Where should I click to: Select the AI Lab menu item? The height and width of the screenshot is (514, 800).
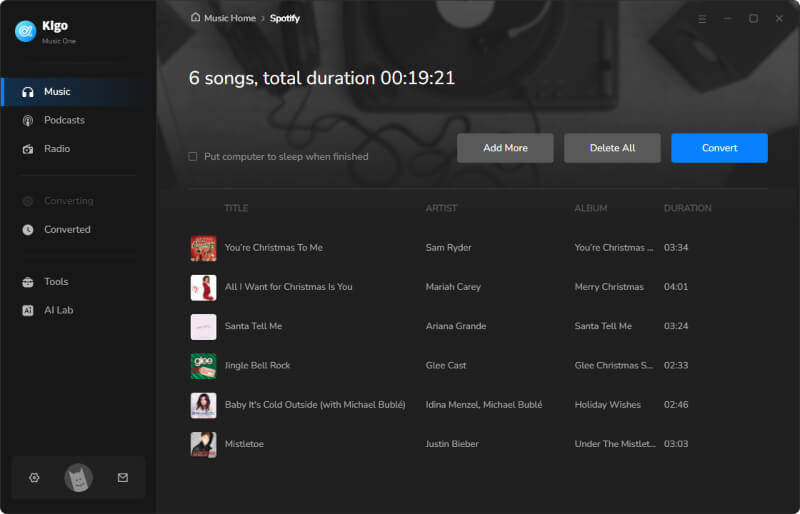pyautogui.click(x=79, y=310)
